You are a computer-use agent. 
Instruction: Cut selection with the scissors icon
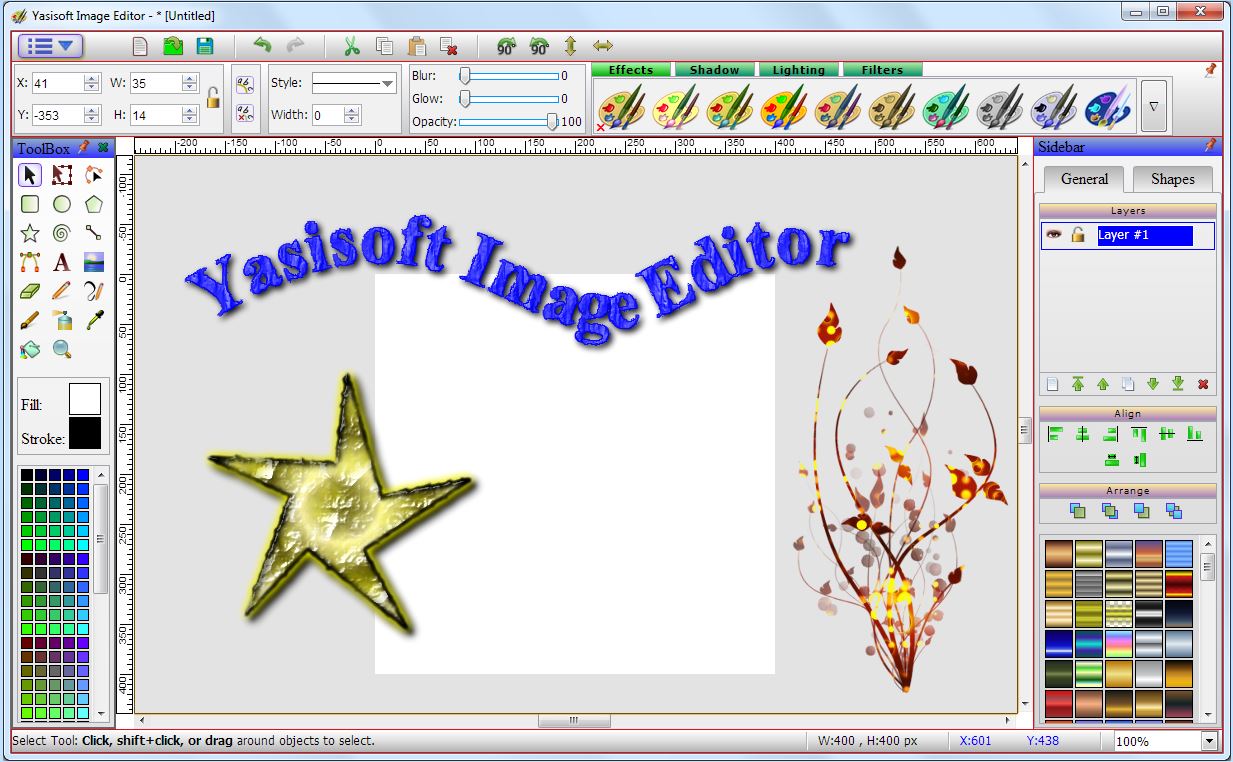351,46
